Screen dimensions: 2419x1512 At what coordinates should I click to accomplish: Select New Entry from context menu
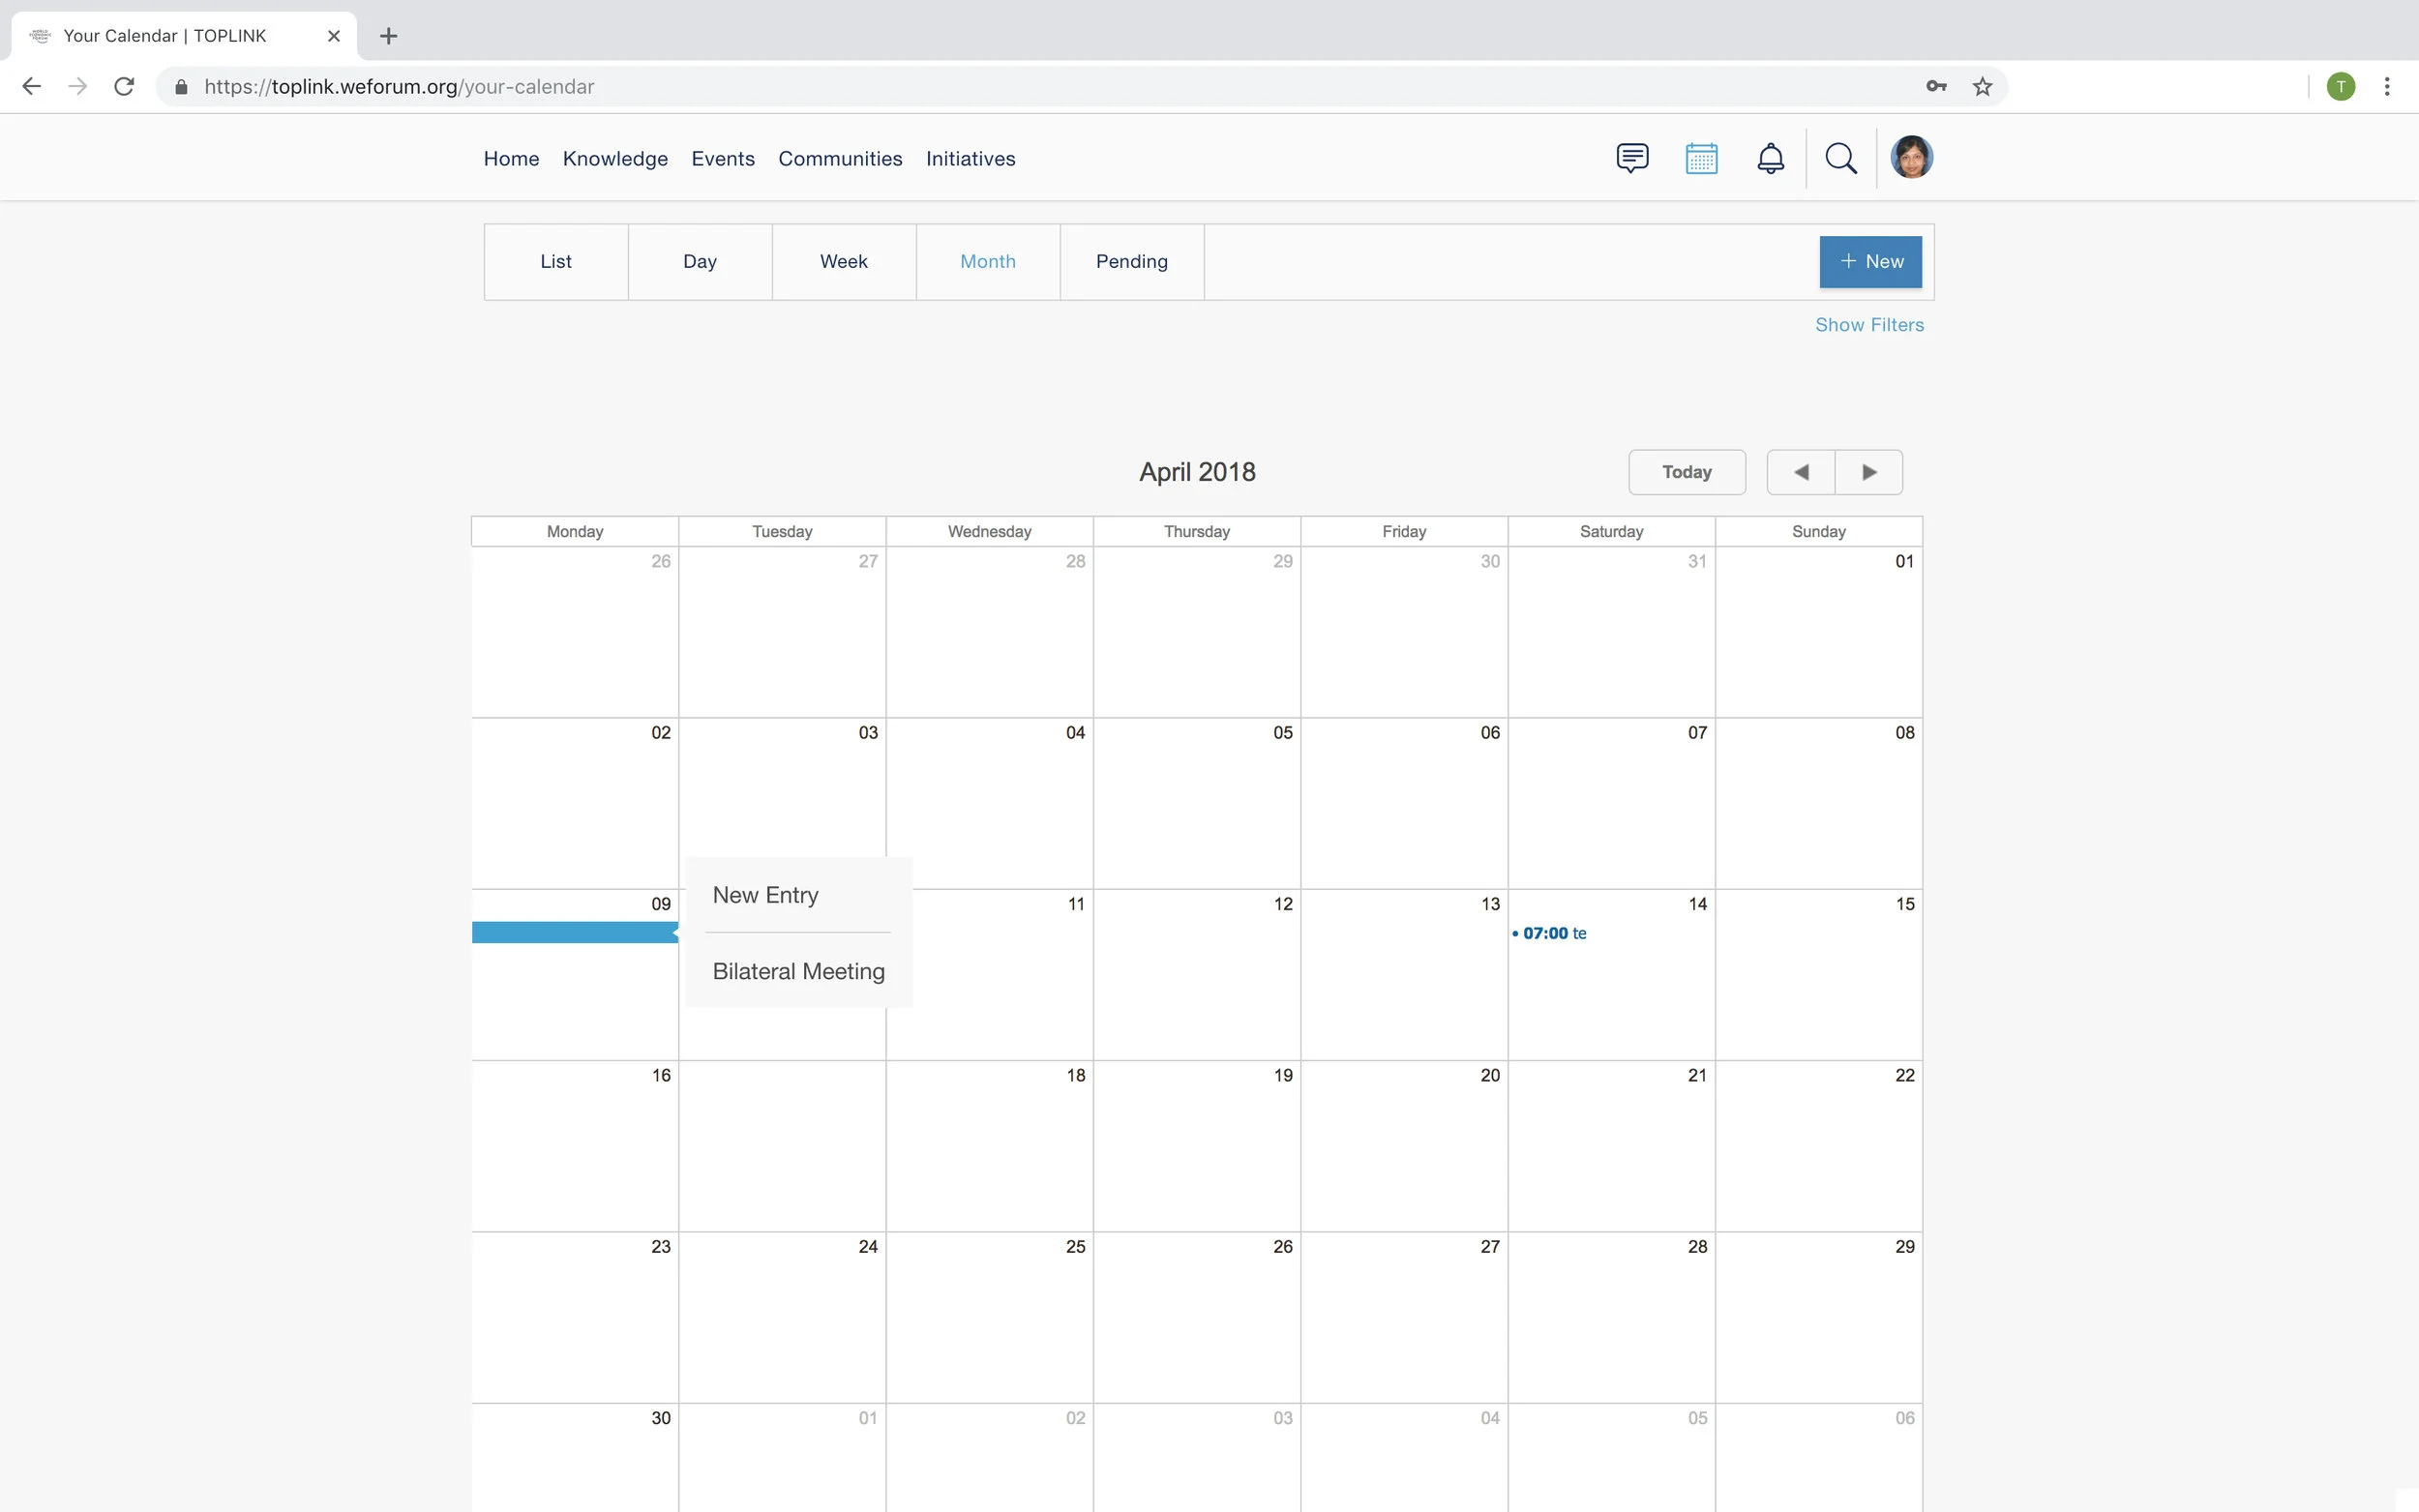tap(765, 895)
